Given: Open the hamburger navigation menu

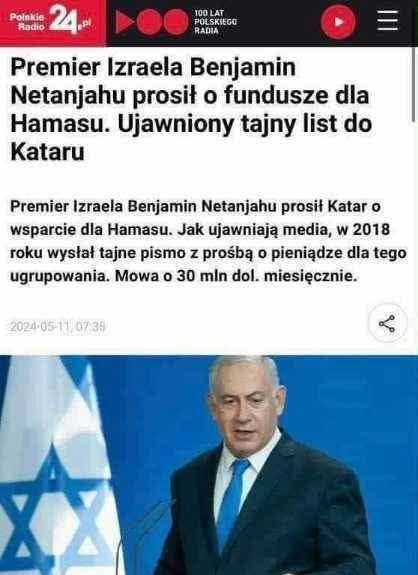Looking at the screenshot, I should click(388, 21).
